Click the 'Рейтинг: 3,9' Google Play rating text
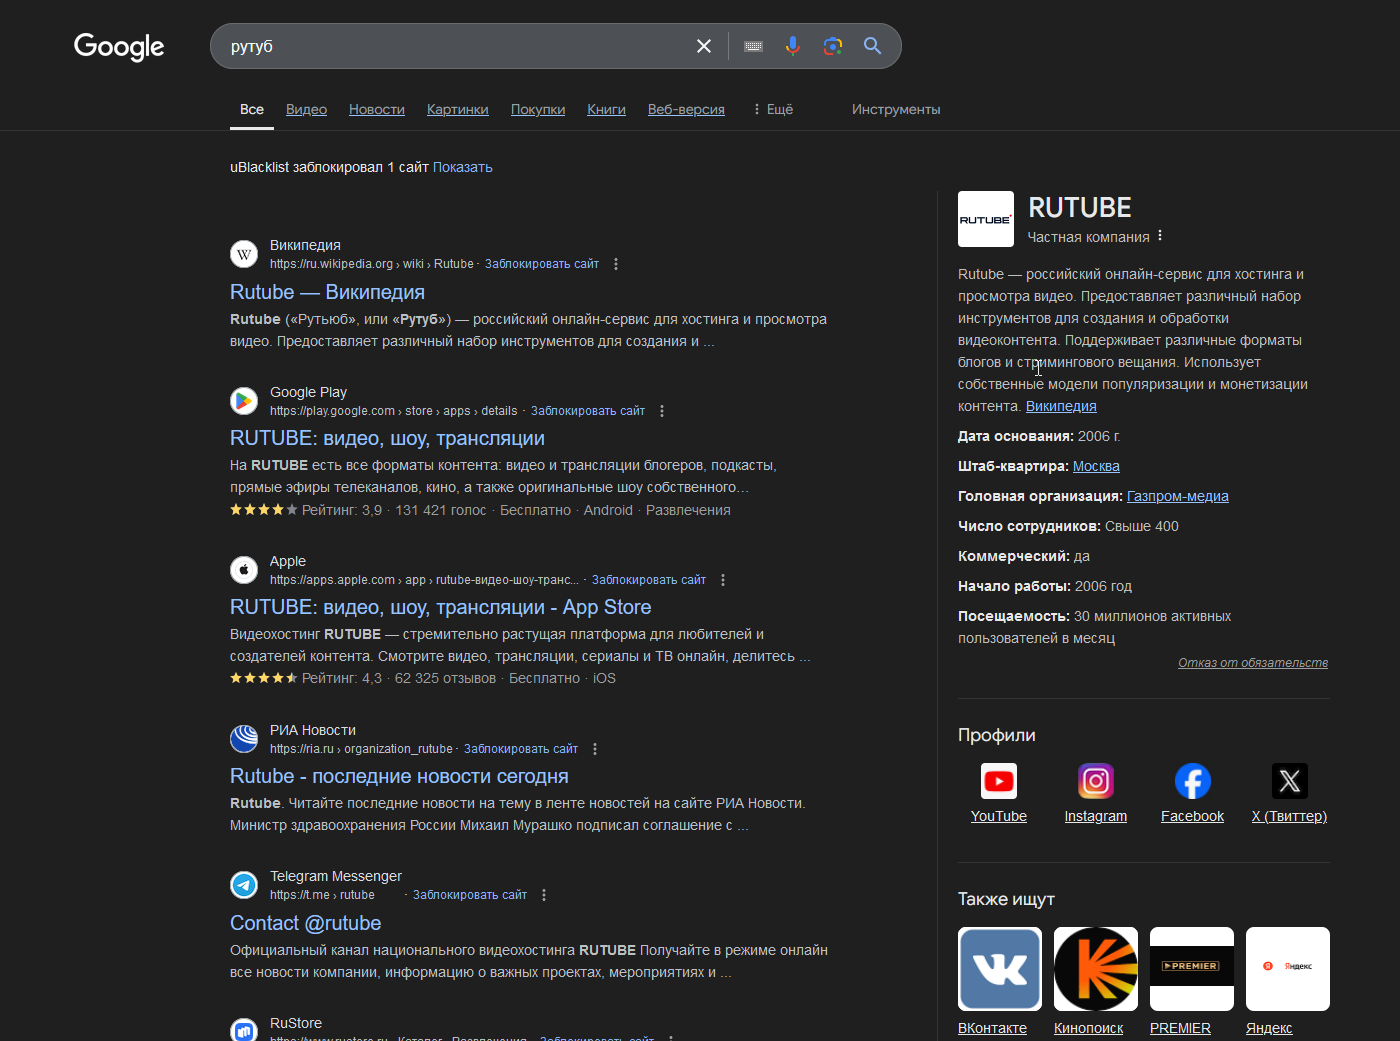This screenshot has width=1400, height=1041. pyautogui.click(x=342, y=510)
